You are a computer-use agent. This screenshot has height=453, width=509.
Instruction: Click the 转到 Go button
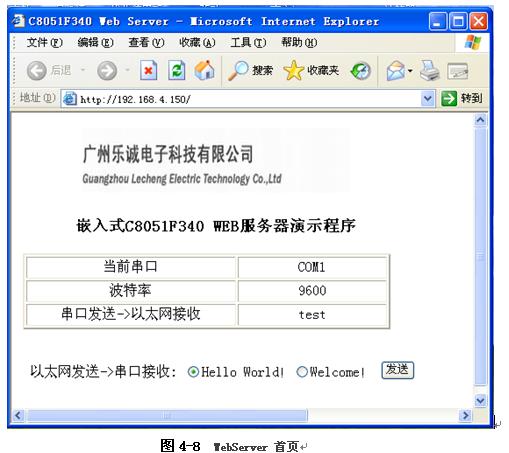462,99
